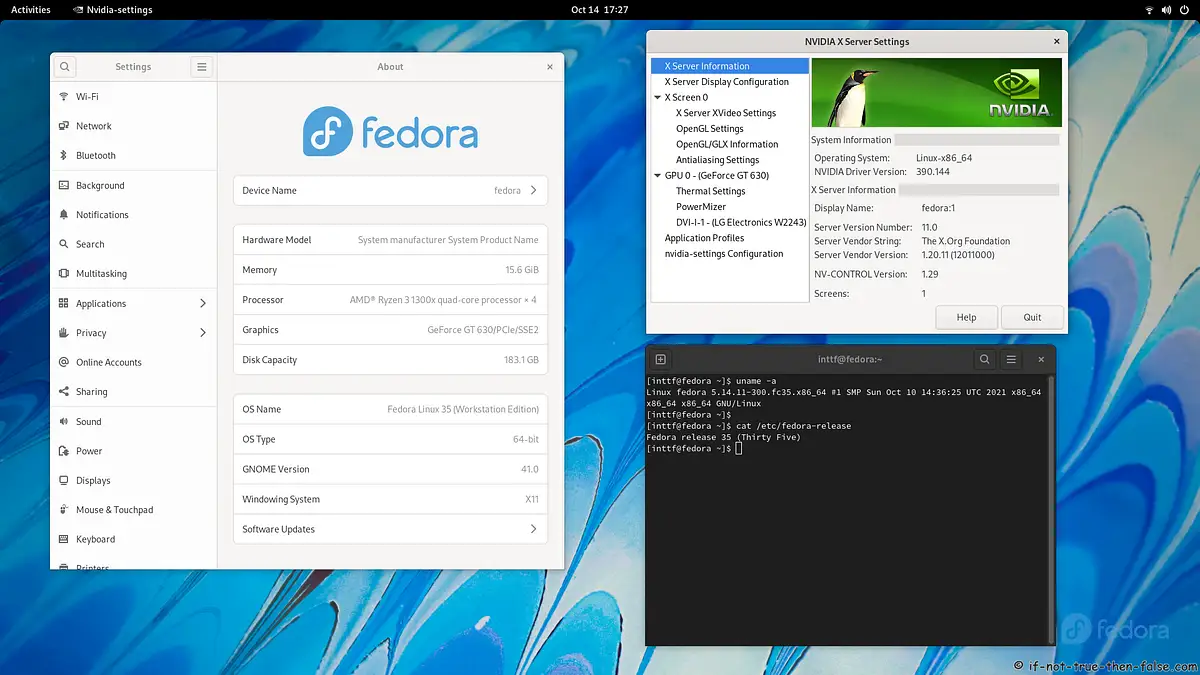
Task: Click the Graphics GeForce GT 630 row
Action: pyautogui.click(x=390, y=330)
